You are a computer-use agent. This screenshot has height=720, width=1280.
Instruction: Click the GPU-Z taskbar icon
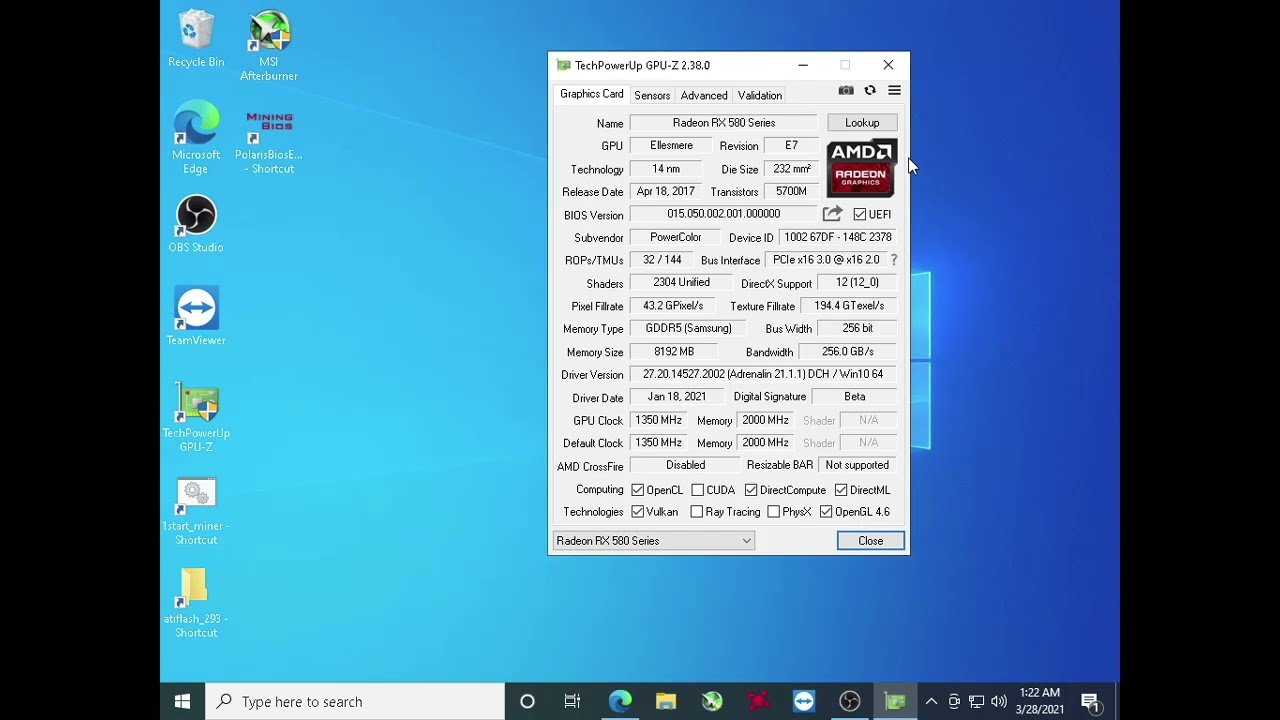pos(895,702)
